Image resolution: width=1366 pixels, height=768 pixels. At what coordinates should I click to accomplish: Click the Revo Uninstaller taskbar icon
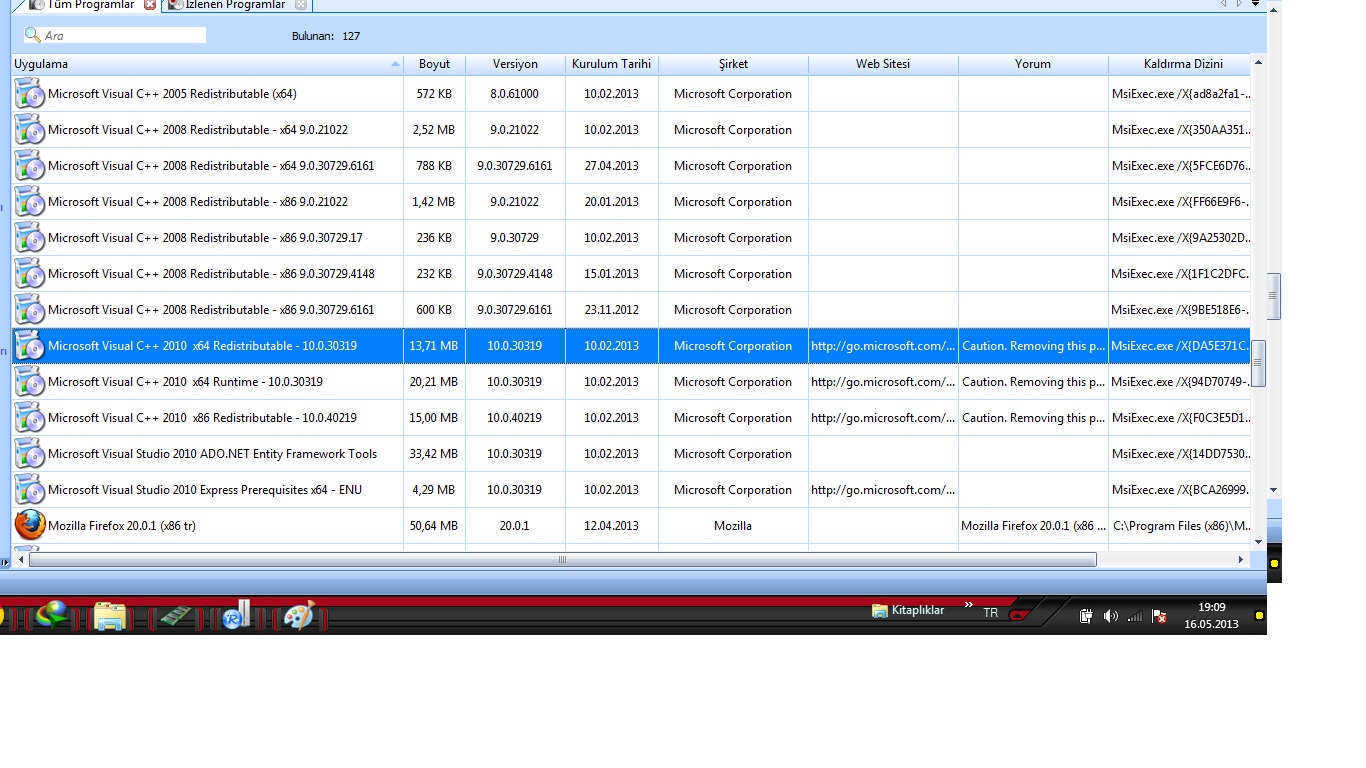point(237,615)
